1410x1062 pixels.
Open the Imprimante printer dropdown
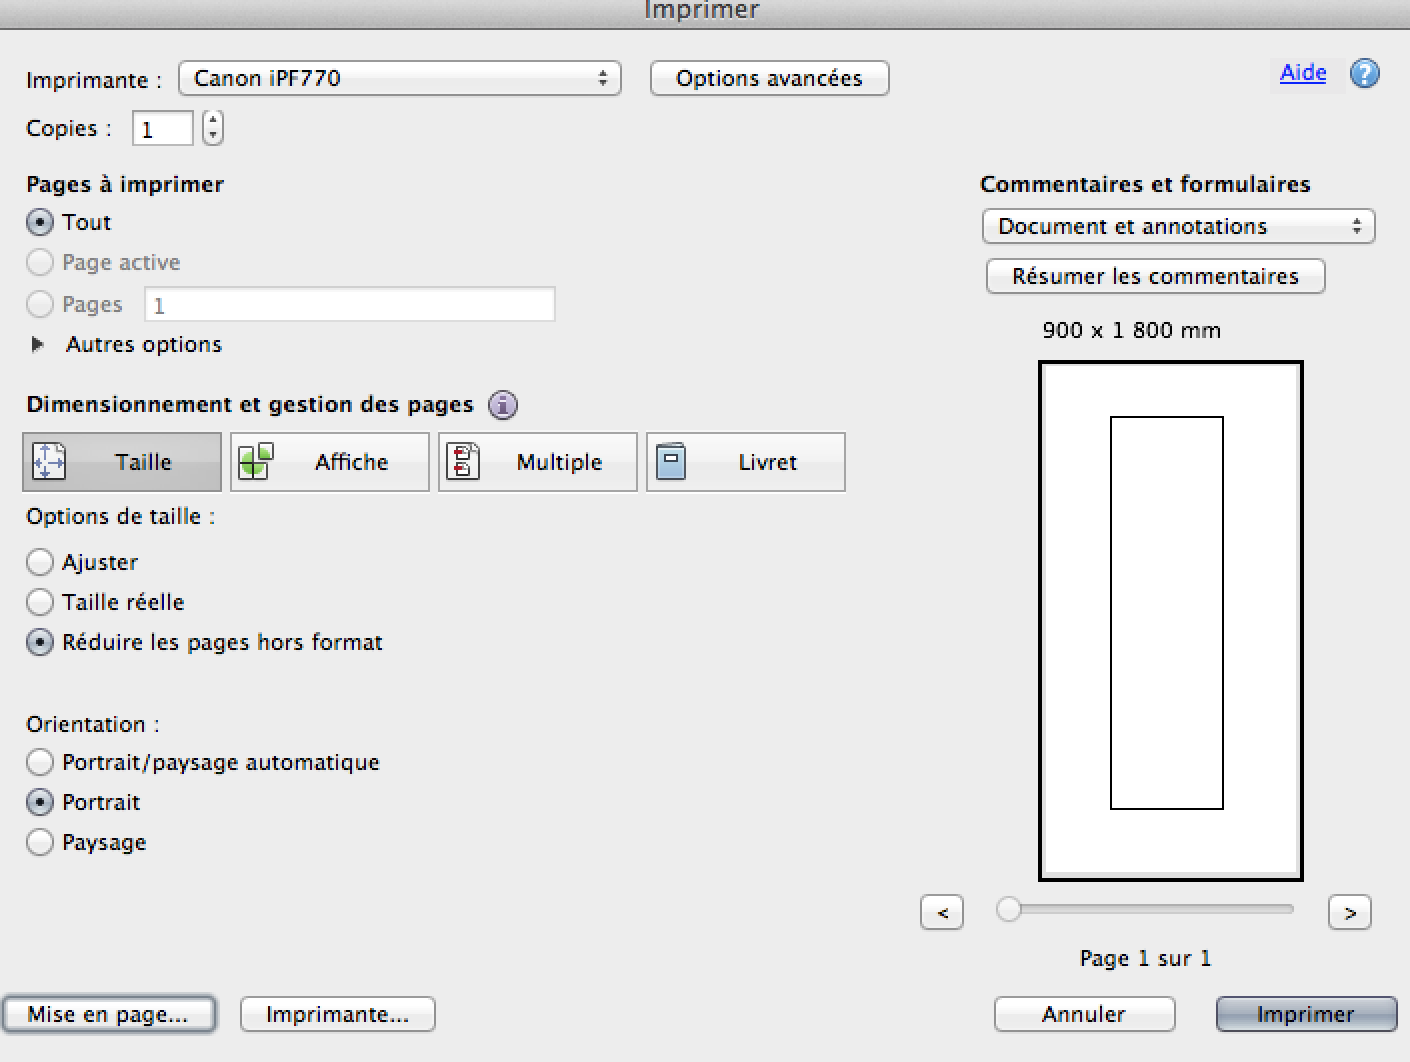click(400, 78)
